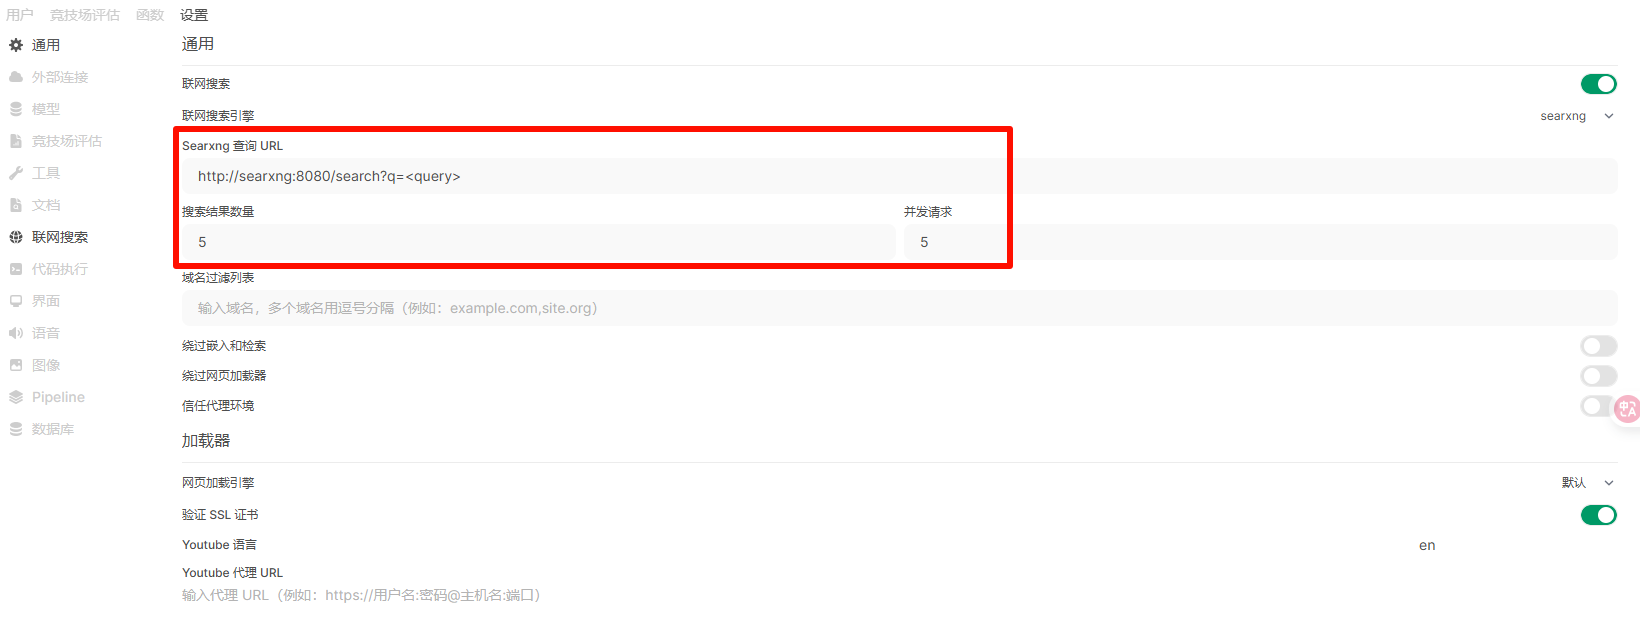
Task: Click the speaker icon for 语音
Action: (16, 333)
